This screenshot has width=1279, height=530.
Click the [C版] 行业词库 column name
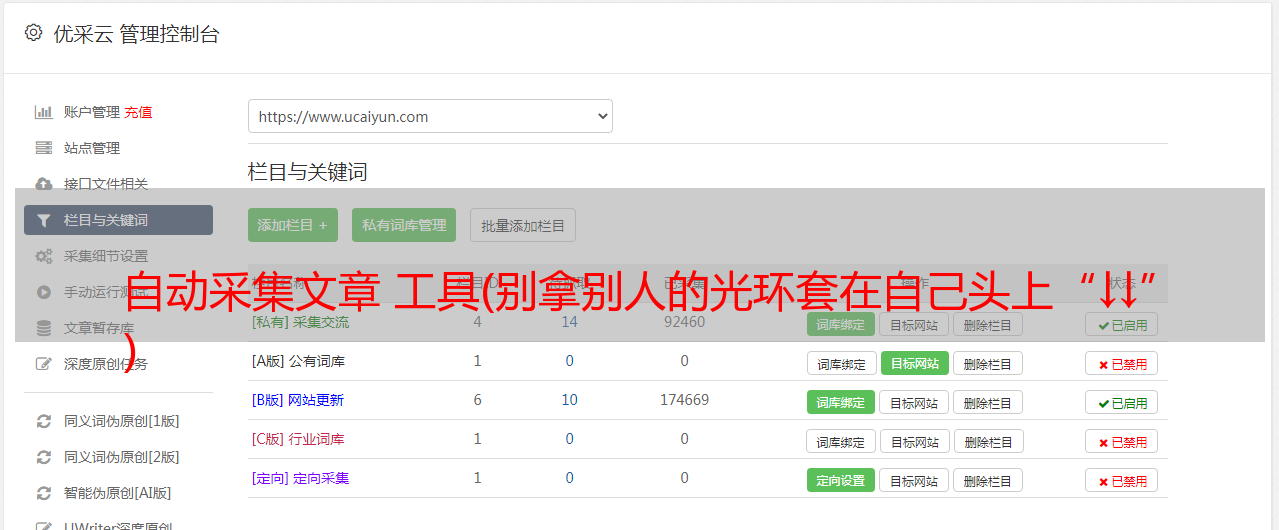298,439
